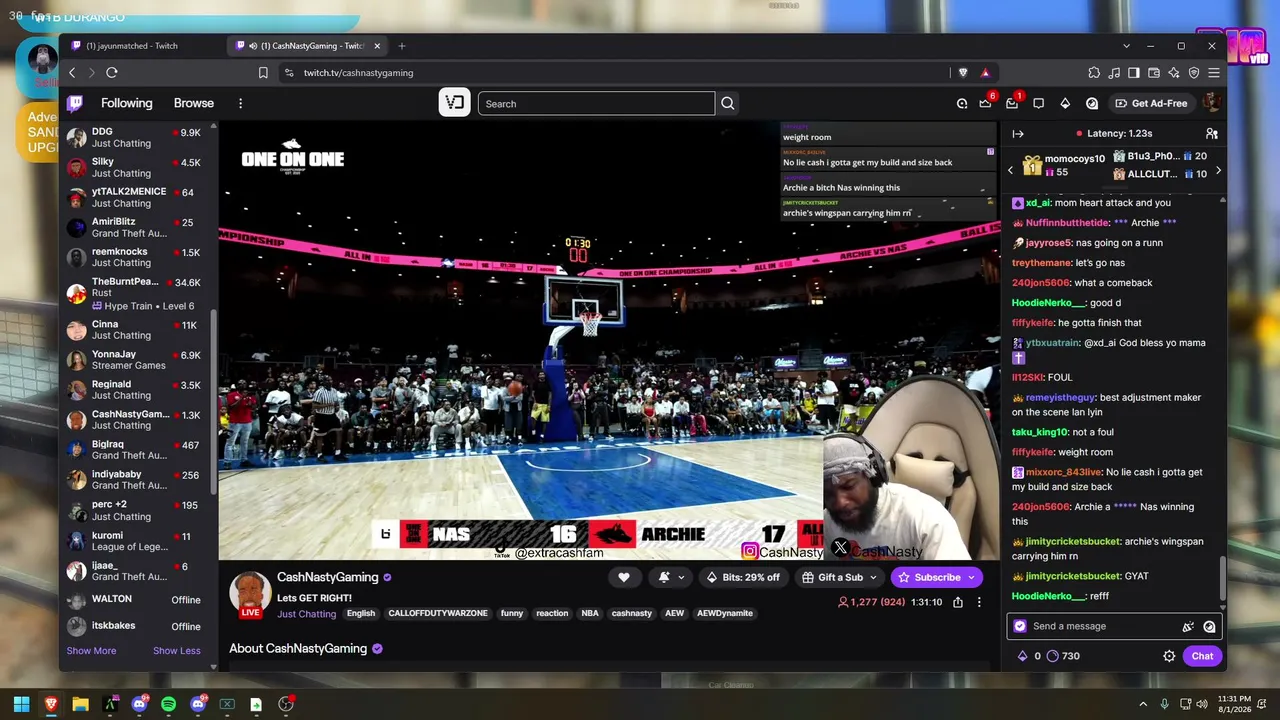The height and width of the screenshot is (720, 1280).
Task: Open Brave Shields icon in address bar
Action: click(x=963, y=73)
